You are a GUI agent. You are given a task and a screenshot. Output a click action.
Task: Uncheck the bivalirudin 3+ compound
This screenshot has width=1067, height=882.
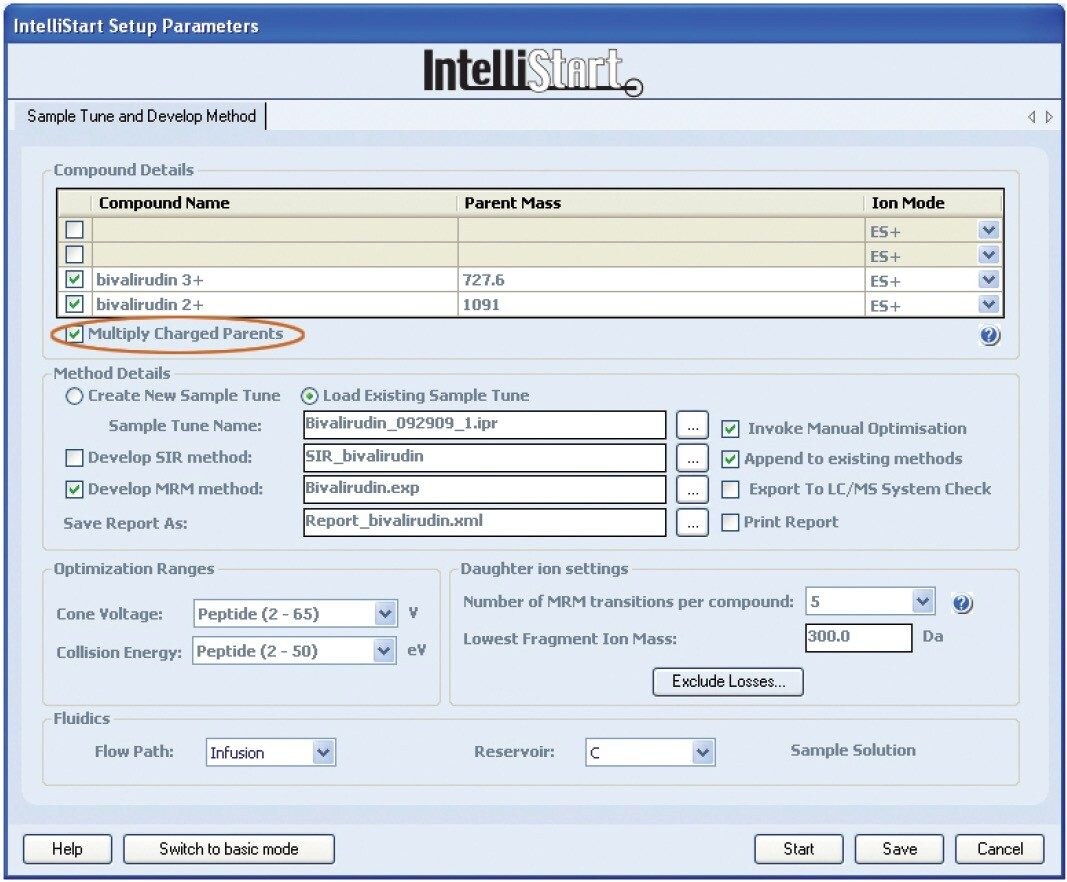74,280
